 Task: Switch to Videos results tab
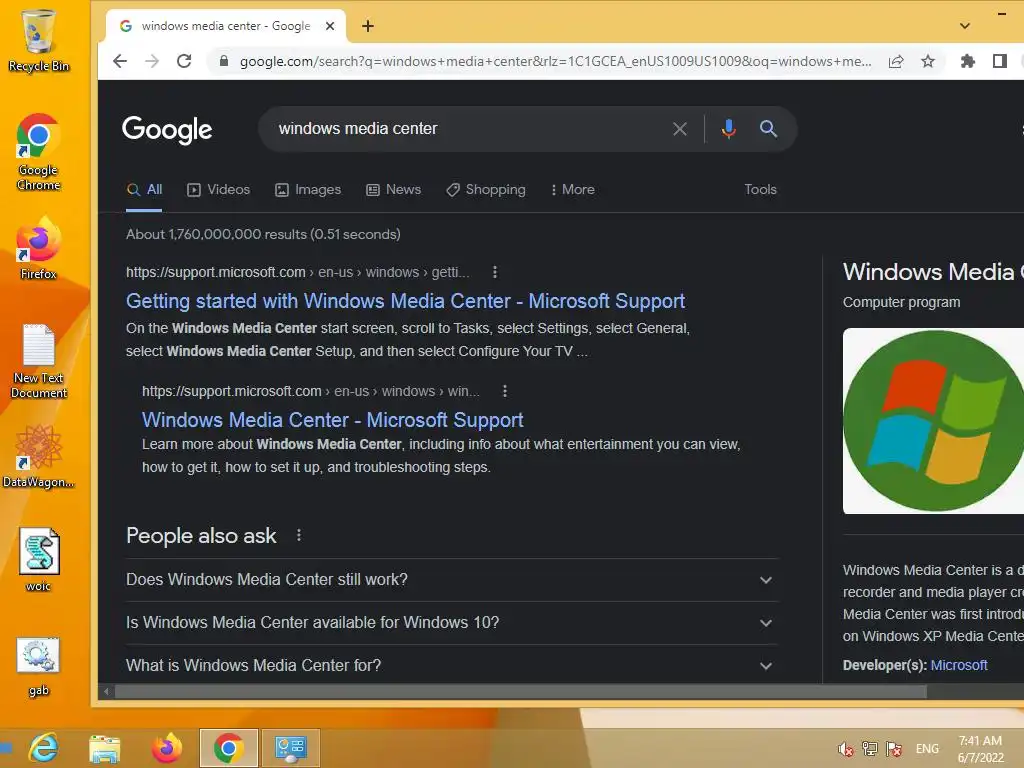coord(218,189)
